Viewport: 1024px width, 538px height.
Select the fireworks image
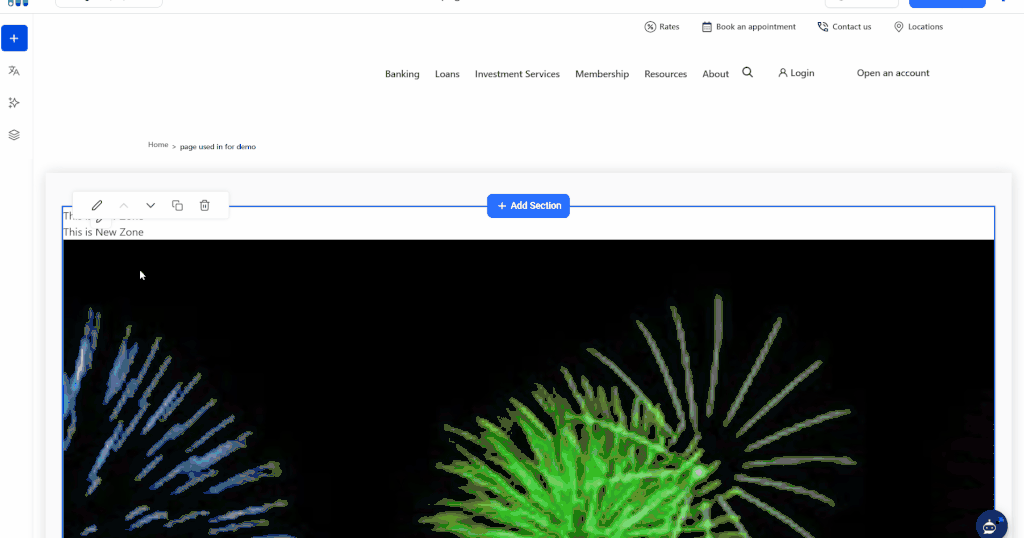point(528,389)
